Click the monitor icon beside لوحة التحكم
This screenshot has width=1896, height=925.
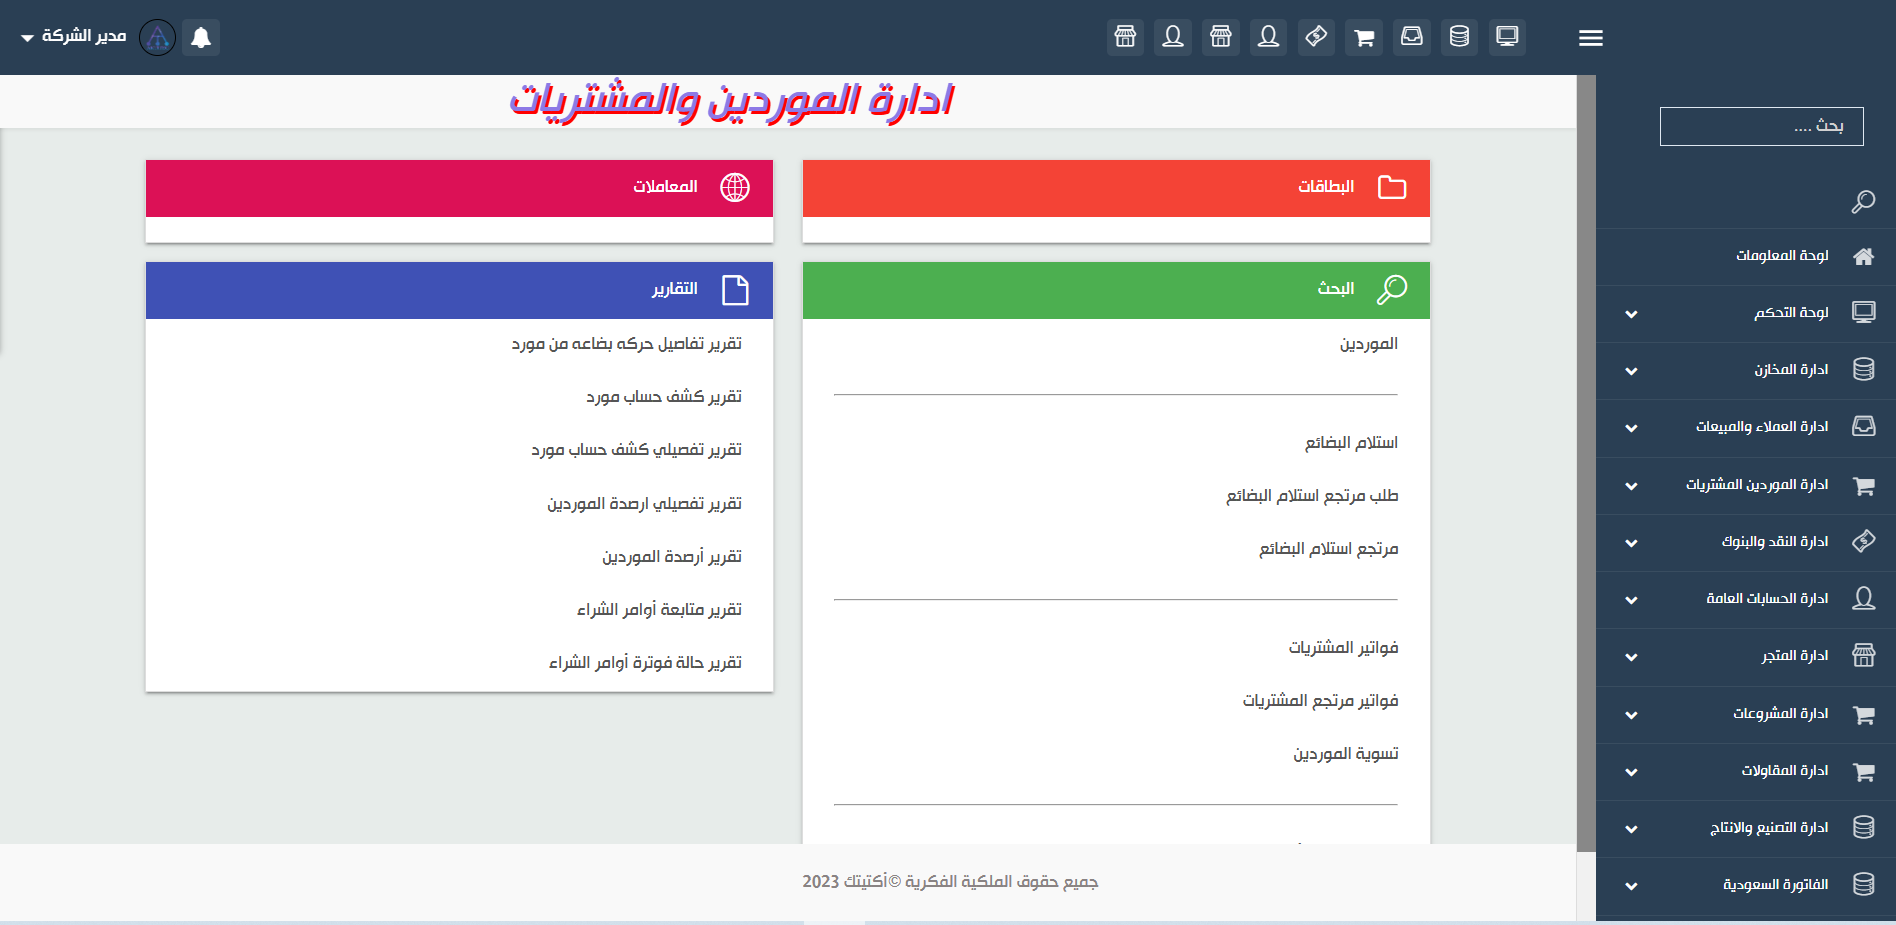click(x=1863, y=312)
